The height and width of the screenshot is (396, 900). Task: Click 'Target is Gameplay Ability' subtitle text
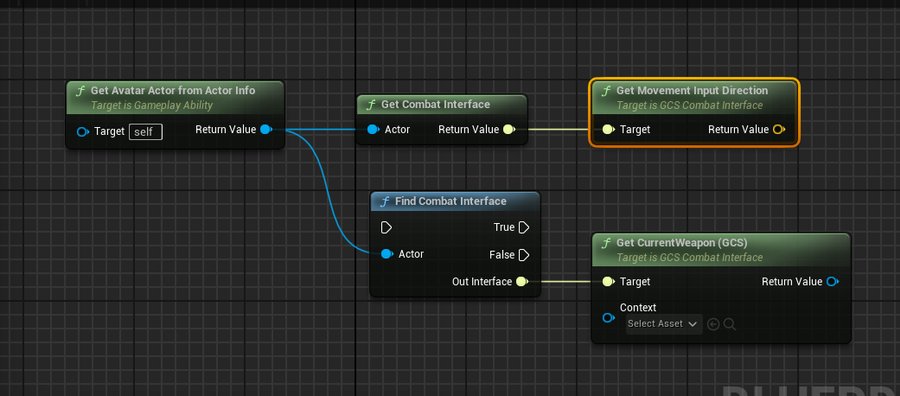pos(152,106)
